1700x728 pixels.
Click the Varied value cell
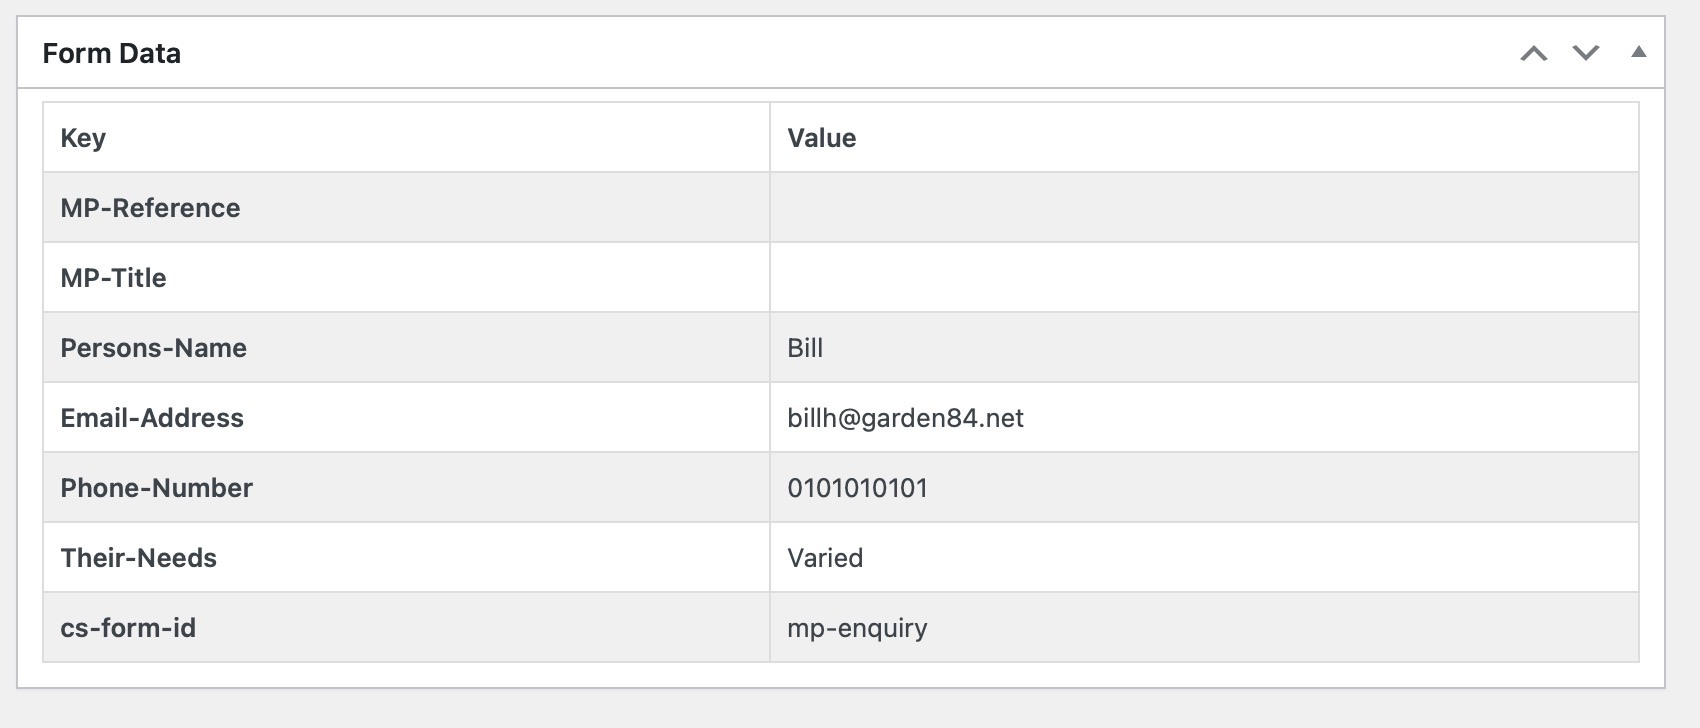(825, 558)
